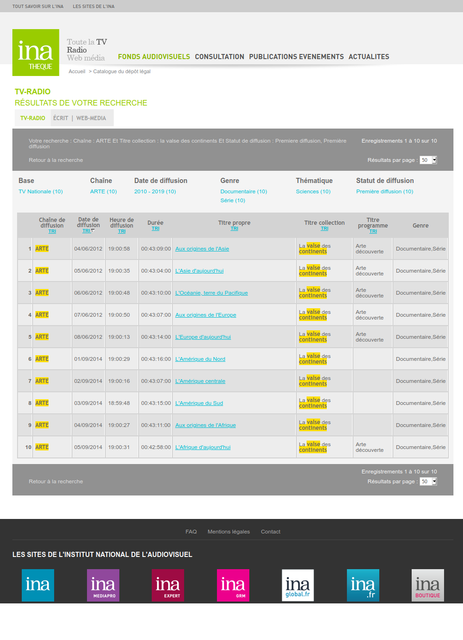The image size is (463, 640).
Task: Open Consultation menu
Action: point(219,57)
